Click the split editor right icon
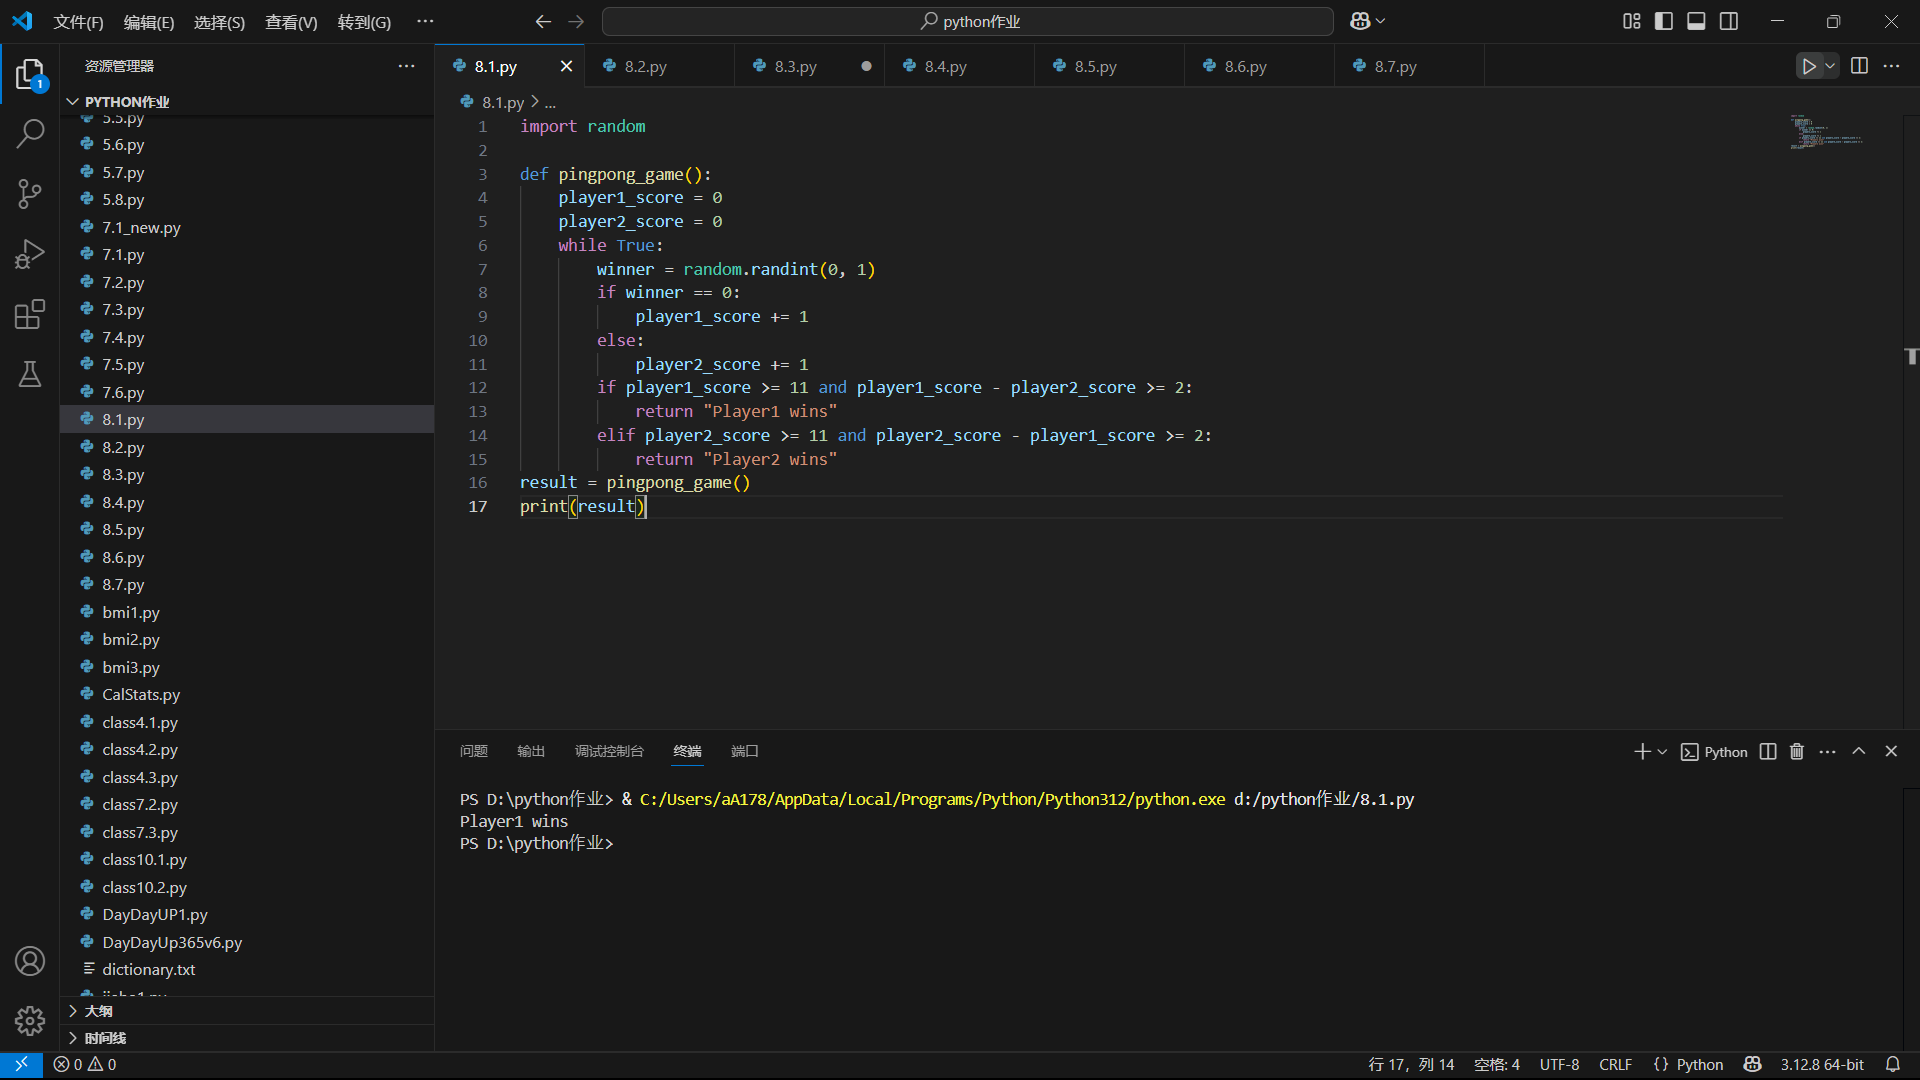Viewport: 1920px width, 1080px height. tap(1859, 66)
